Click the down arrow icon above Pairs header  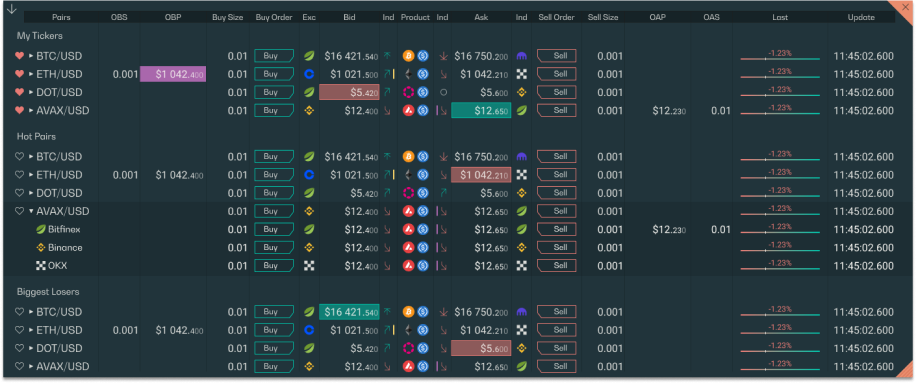pyautogui.click(x=11, y=9)
